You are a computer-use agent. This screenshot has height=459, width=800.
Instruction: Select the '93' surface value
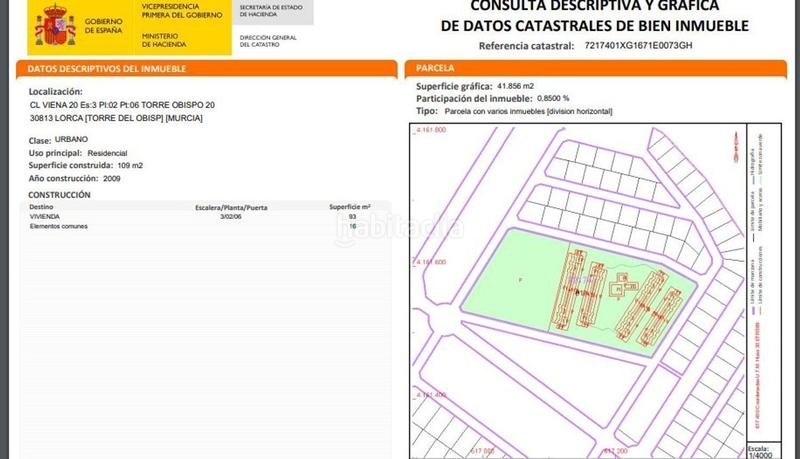point(353,217)
